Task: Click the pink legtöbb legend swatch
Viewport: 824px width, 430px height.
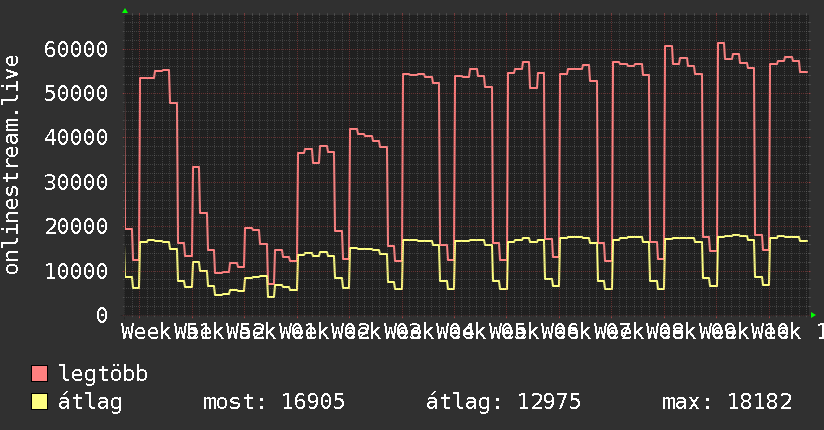Action: pyautogui.click(x=39, y=374)
